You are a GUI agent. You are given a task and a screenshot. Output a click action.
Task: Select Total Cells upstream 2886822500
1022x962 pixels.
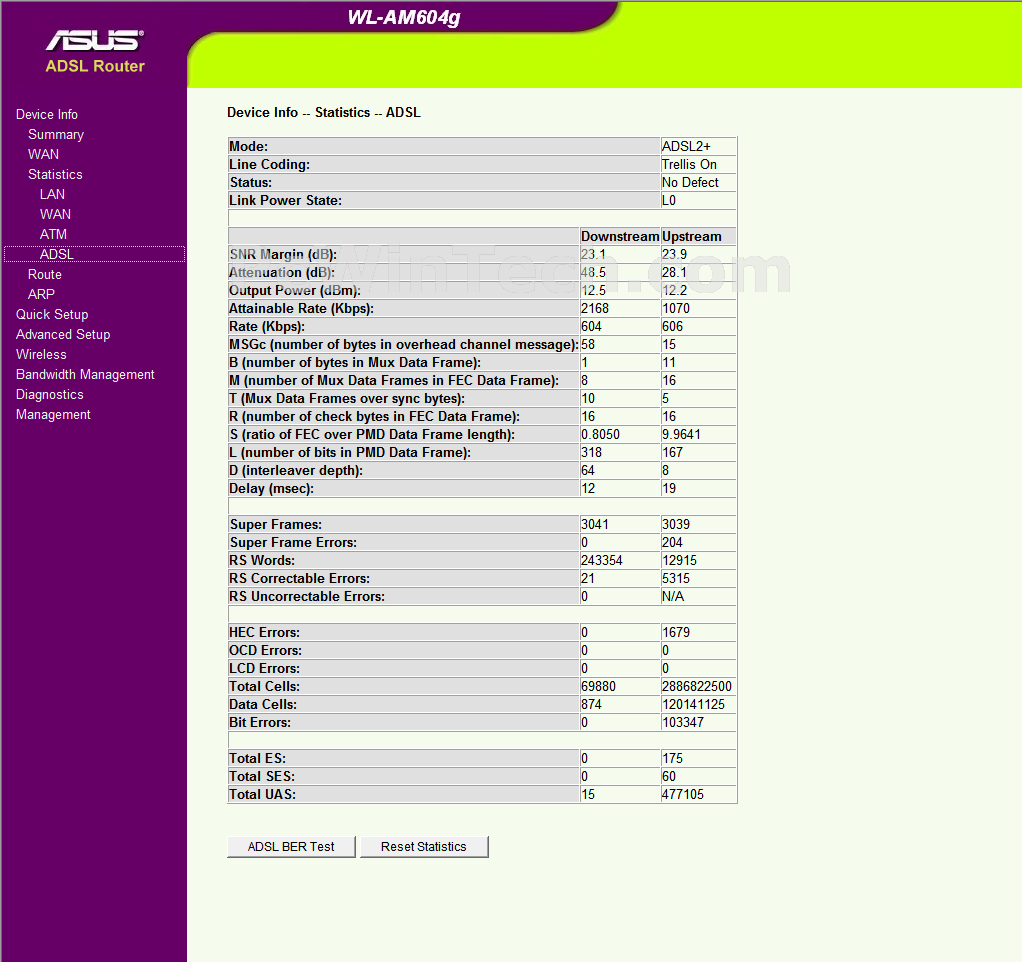coord(697,687)
